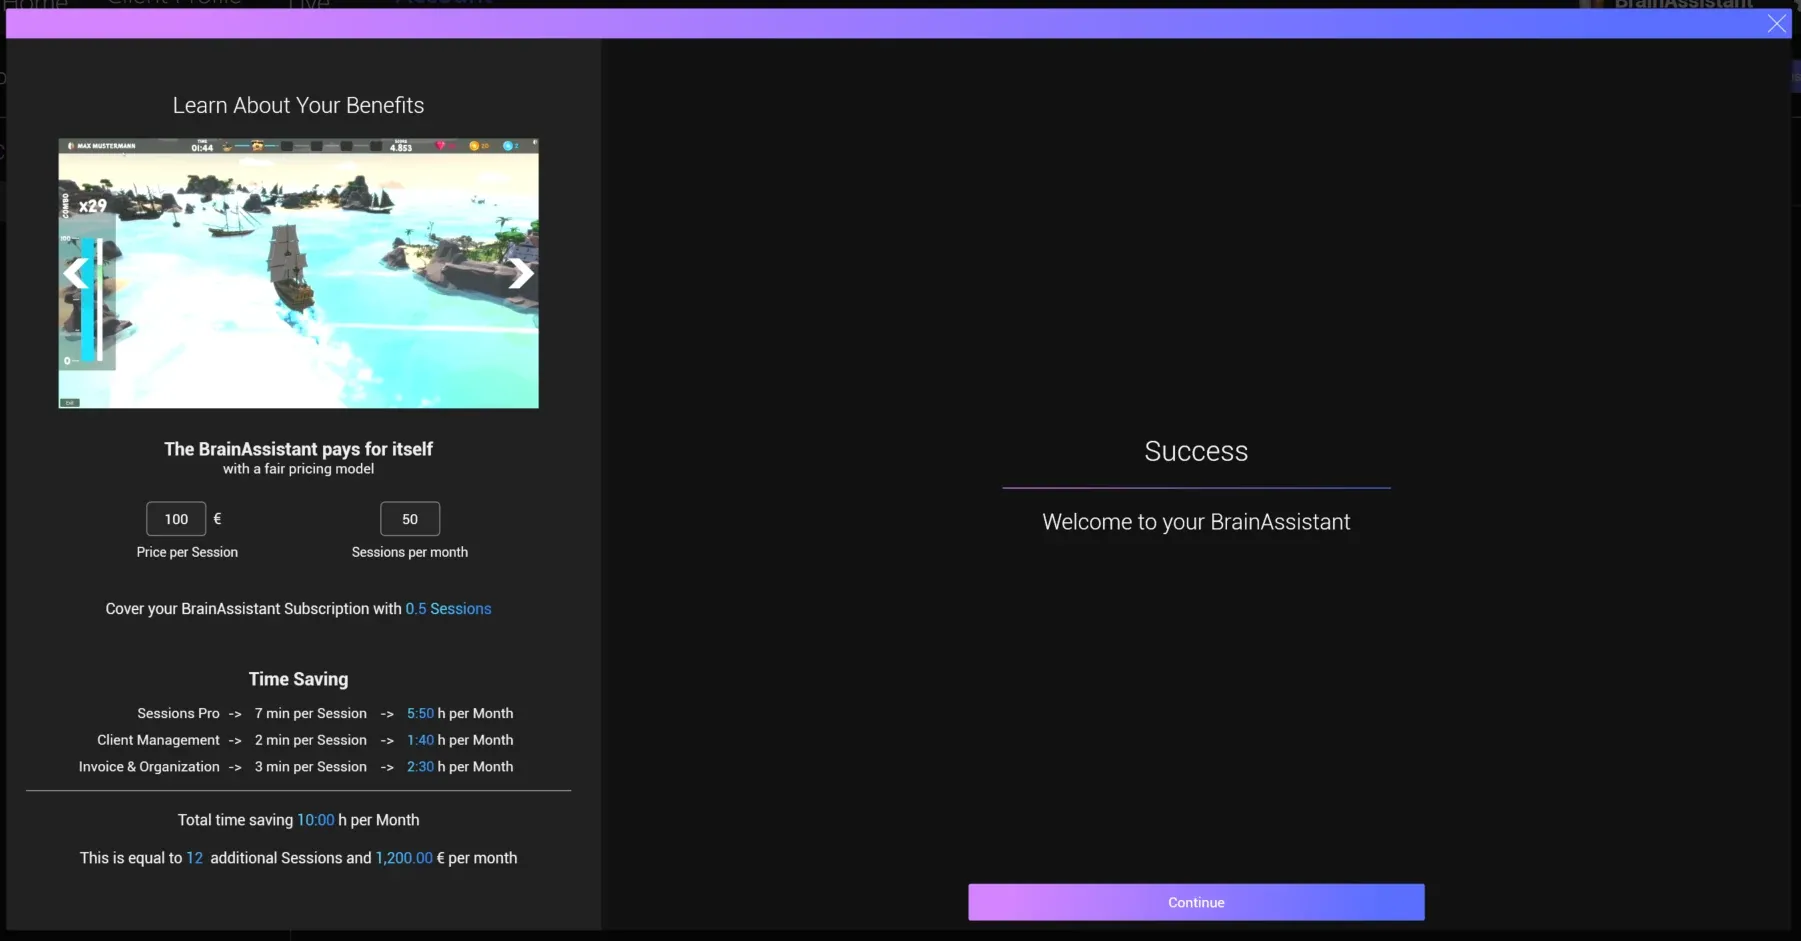This screenshot has width=1801, height=941.
Task: Click the treasure chest icon in preview header
Action: click(x=256, y=146)
